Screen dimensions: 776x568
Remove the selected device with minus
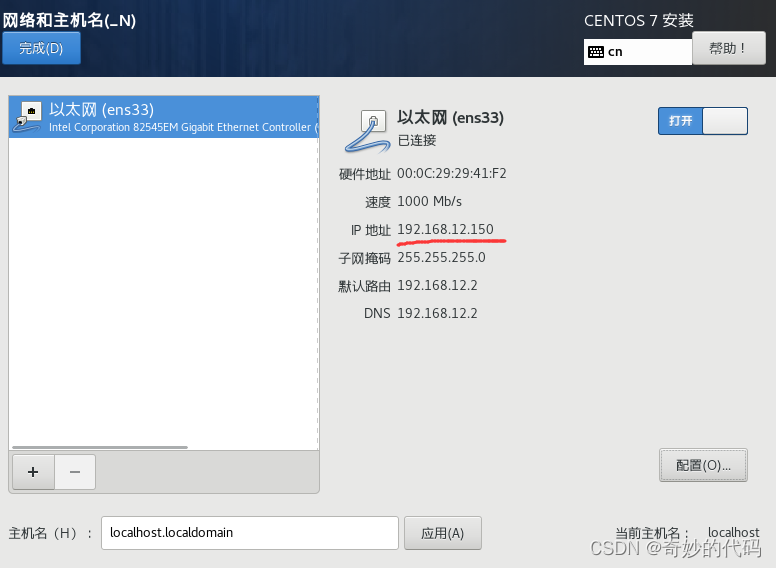[x=75, y=472]
